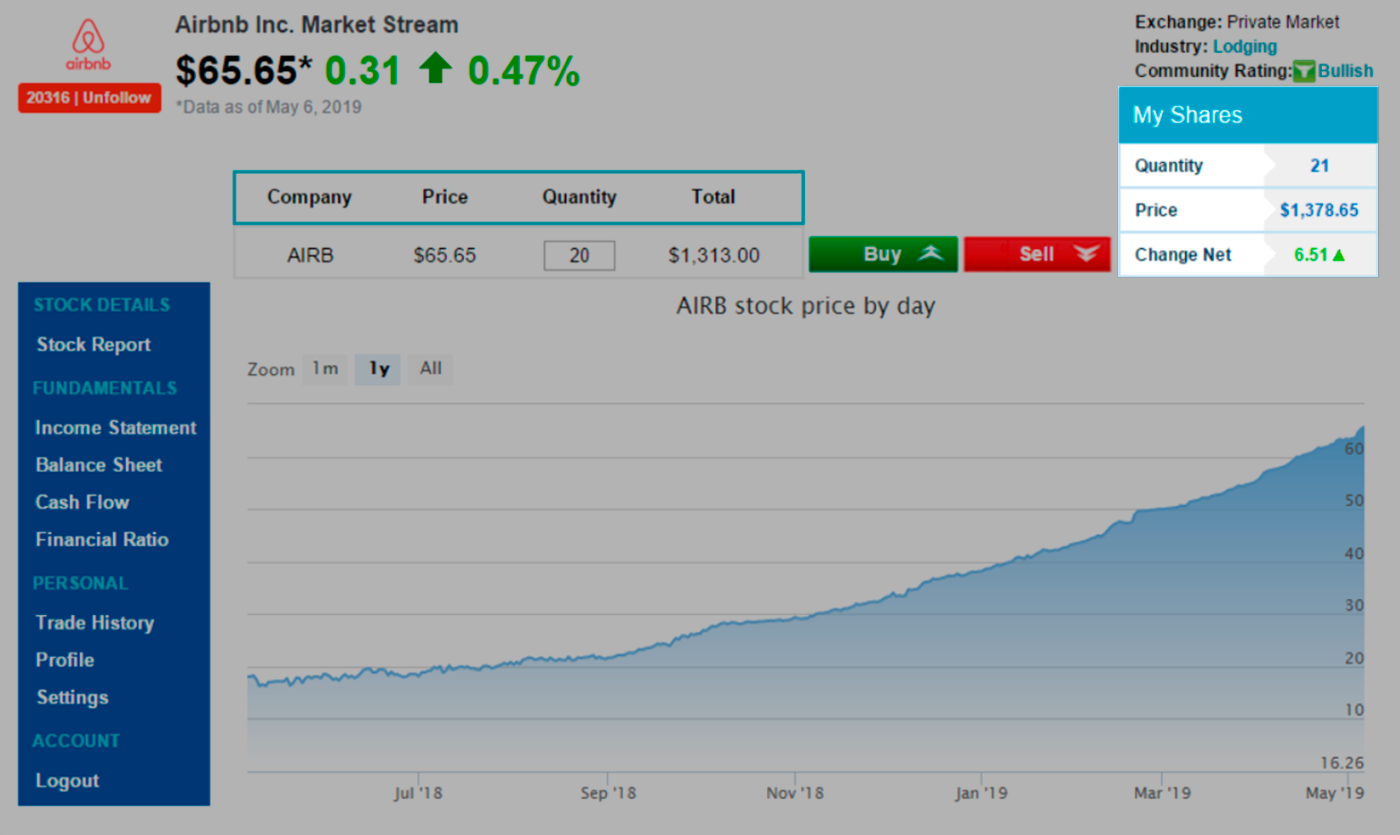The image size is (1400, 835).
Task: Click the Change Net value 6.51
Action: [1310, 255]
